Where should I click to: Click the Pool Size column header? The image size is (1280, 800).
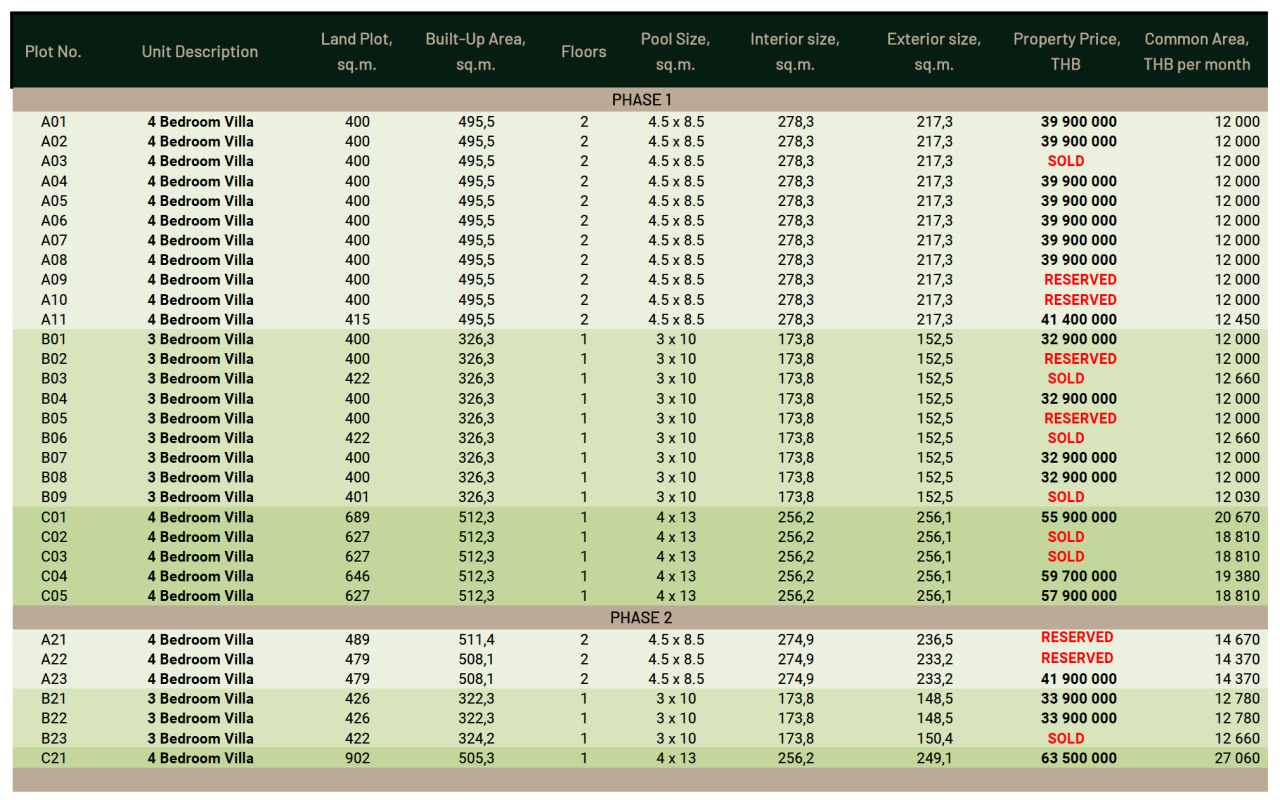(675, 52)
